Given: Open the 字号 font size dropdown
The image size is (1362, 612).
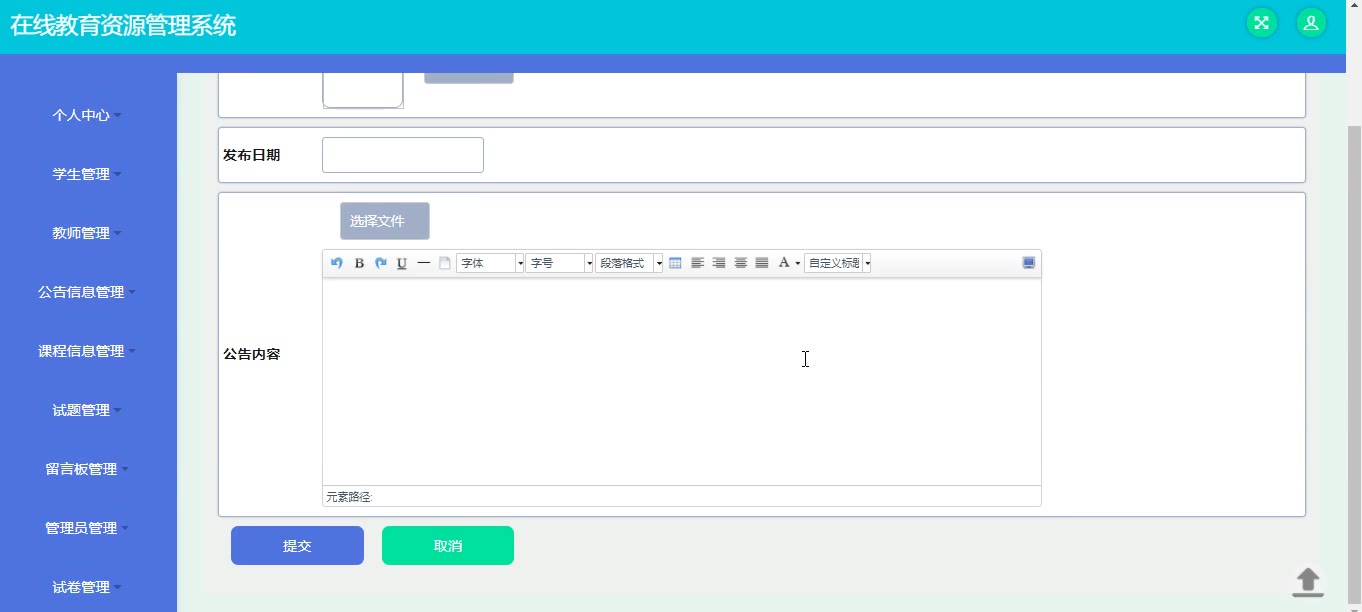Looking at the screenshot, I should click(x=559, y=263).
